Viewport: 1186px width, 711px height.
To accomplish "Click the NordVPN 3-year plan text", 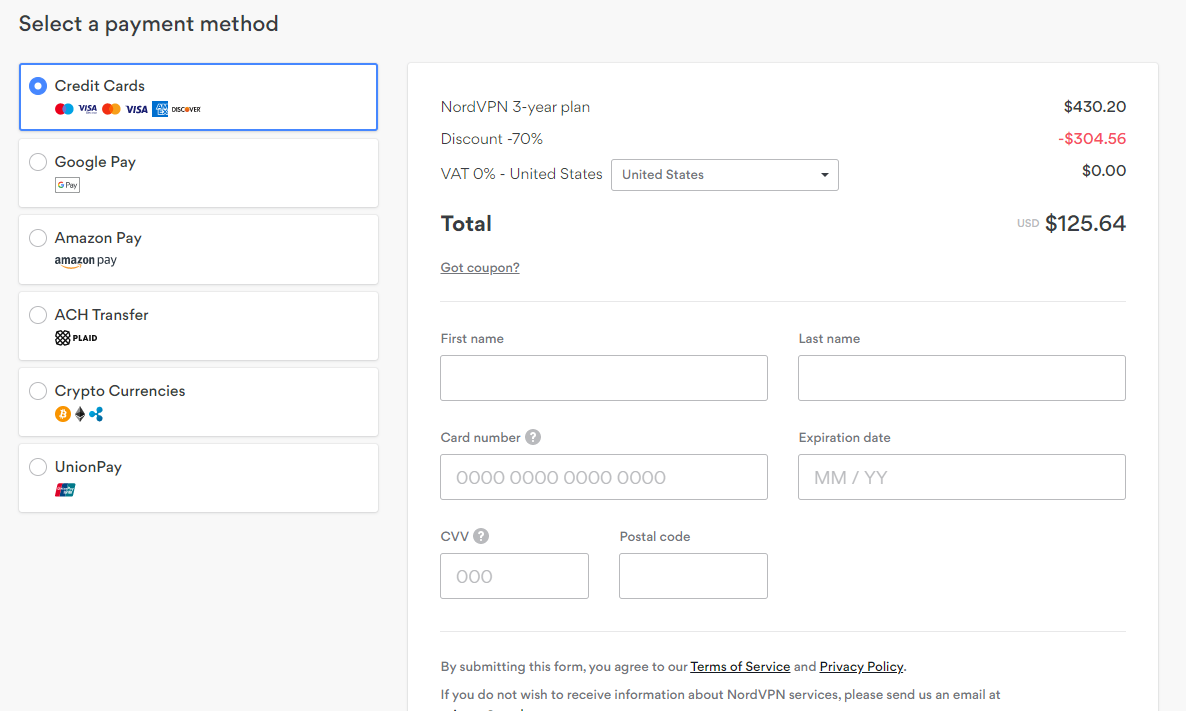I will tap(515, 107).
